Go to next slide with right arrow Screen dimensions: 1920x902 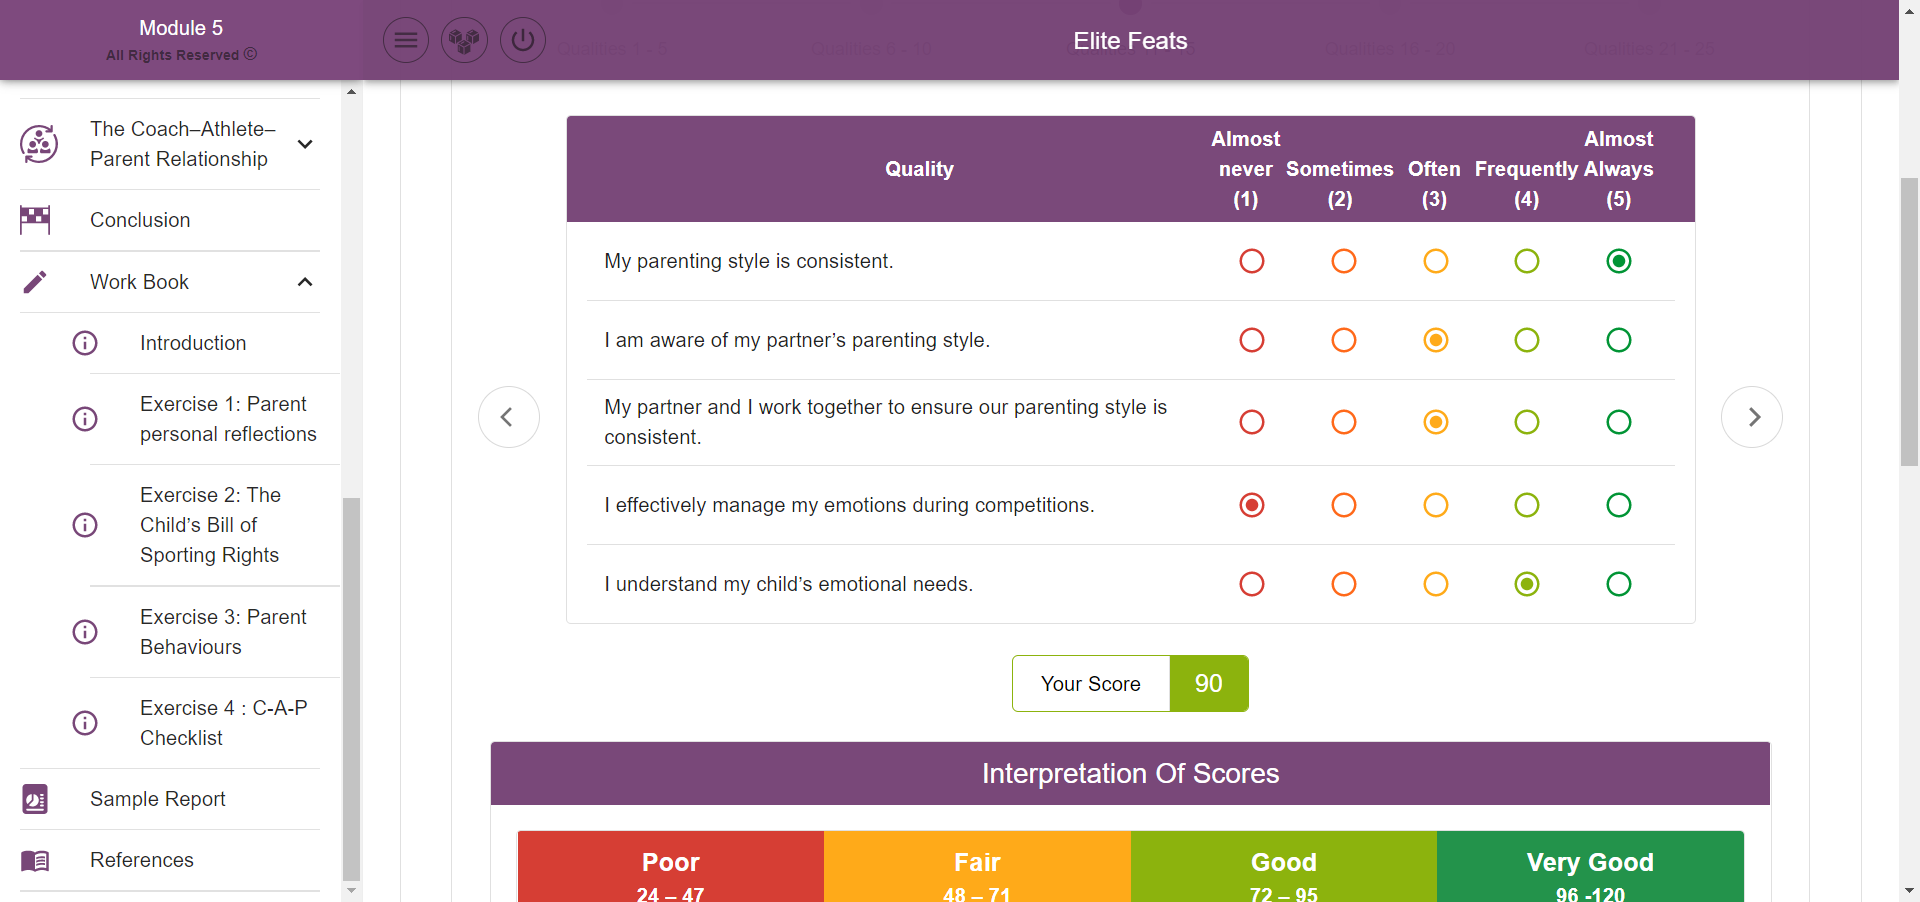1752,417
